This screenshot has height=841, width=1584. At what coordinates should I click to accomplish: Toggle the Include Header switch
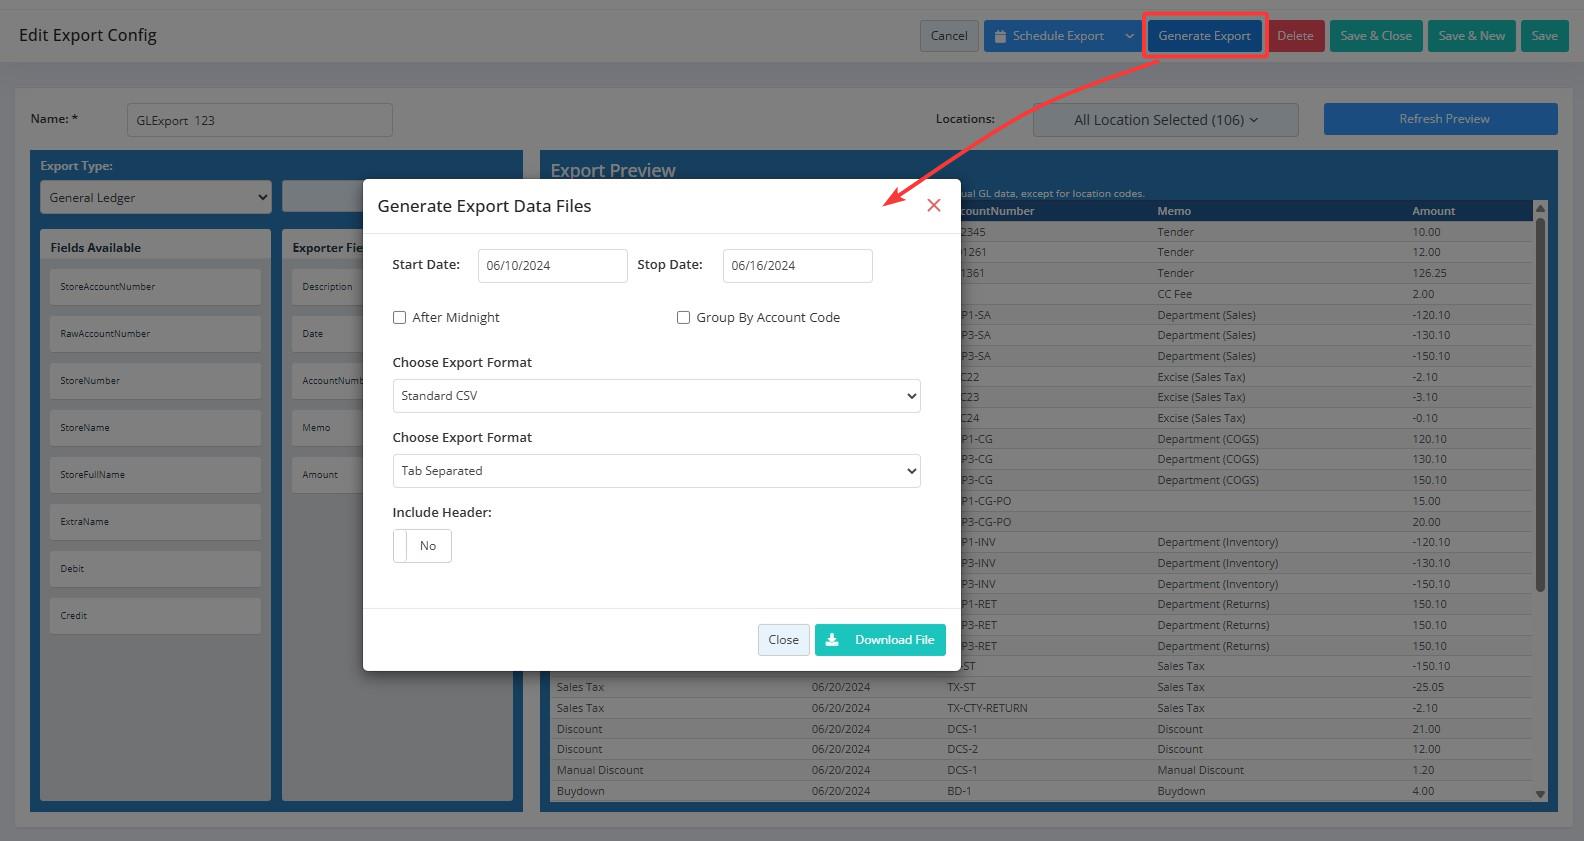(x=422, y=546)
